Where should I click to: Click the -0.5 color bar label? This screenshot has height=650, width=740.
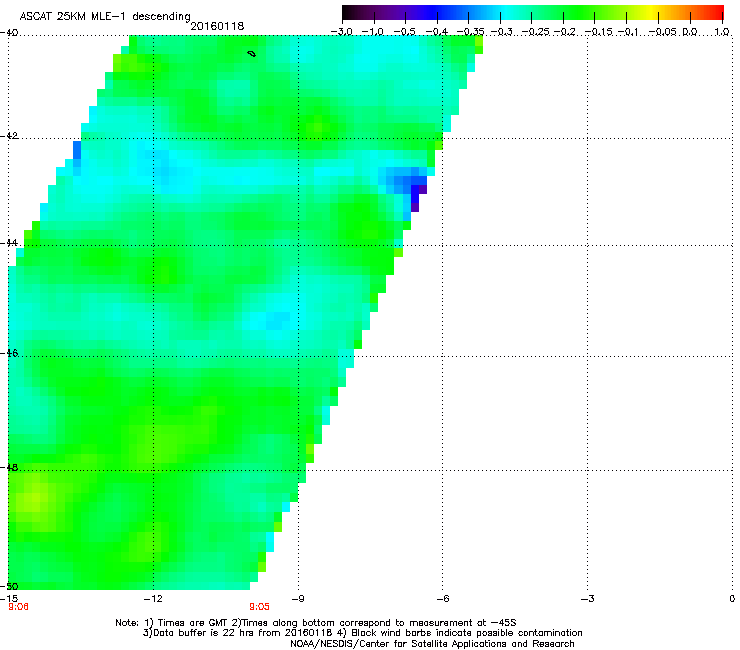pos(404,32)
